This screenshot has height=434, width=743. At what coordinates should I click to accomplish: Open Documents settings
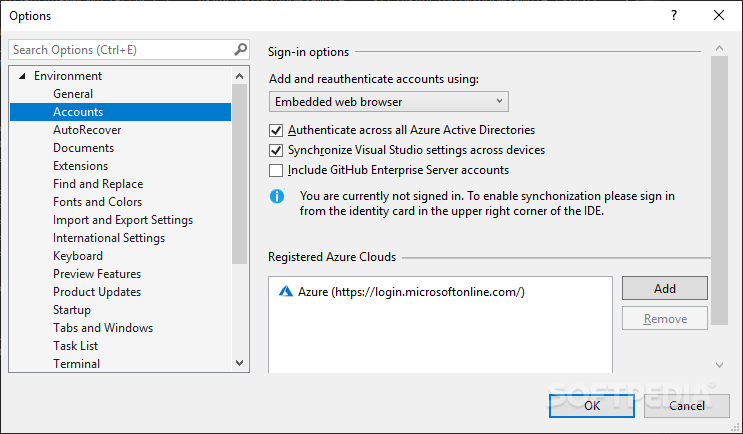[83, 148]
